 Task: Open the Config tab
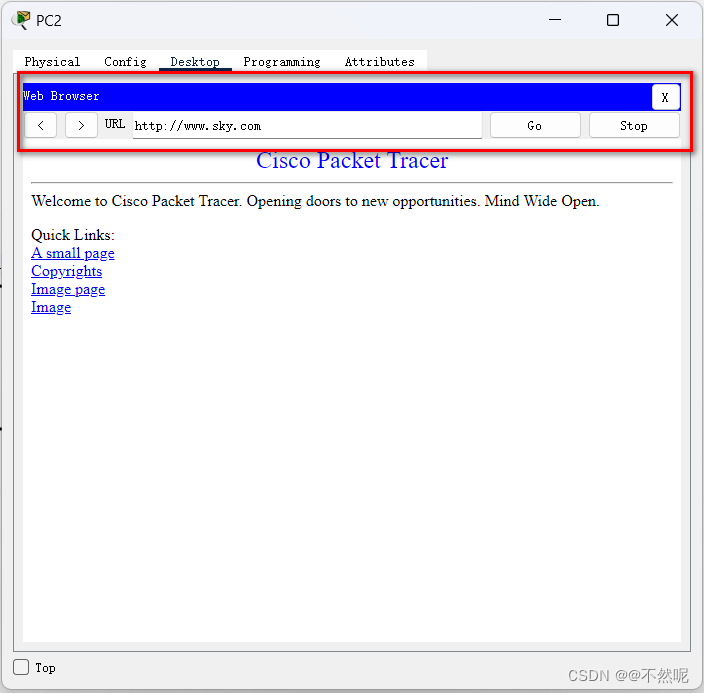point(125,62)
